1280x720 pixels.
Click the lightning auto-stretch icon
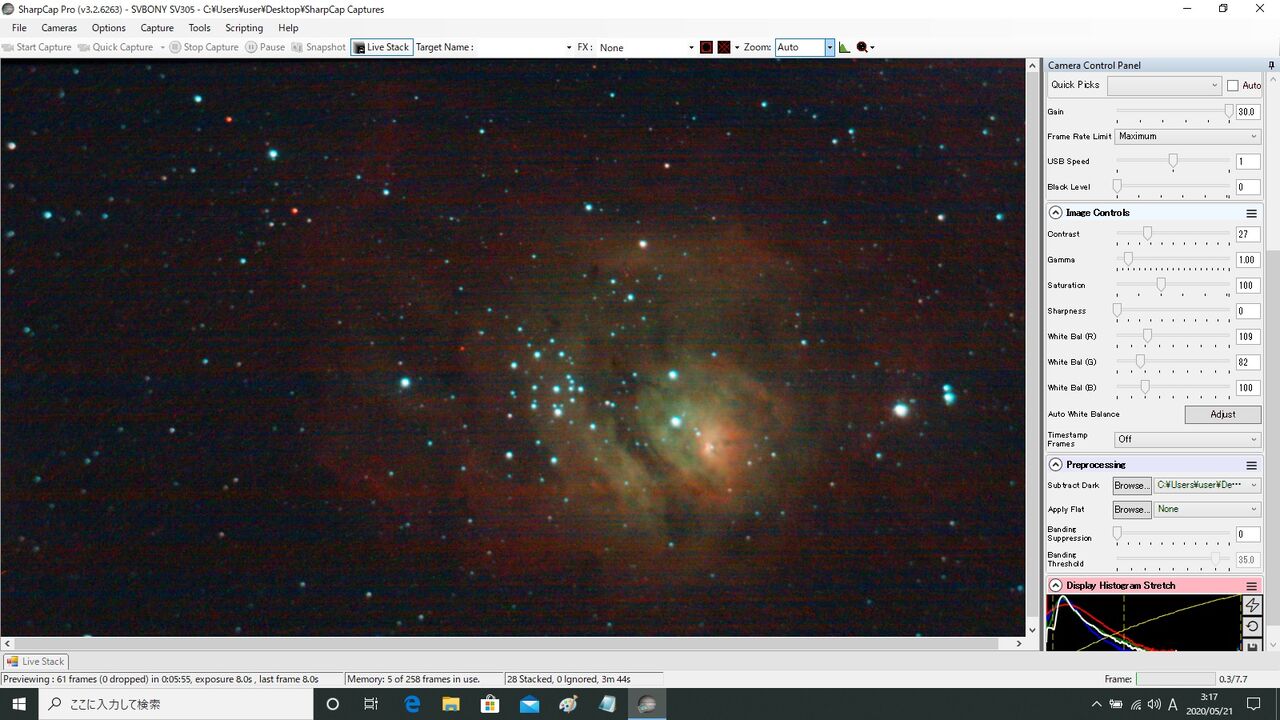tap(1252, 606)
